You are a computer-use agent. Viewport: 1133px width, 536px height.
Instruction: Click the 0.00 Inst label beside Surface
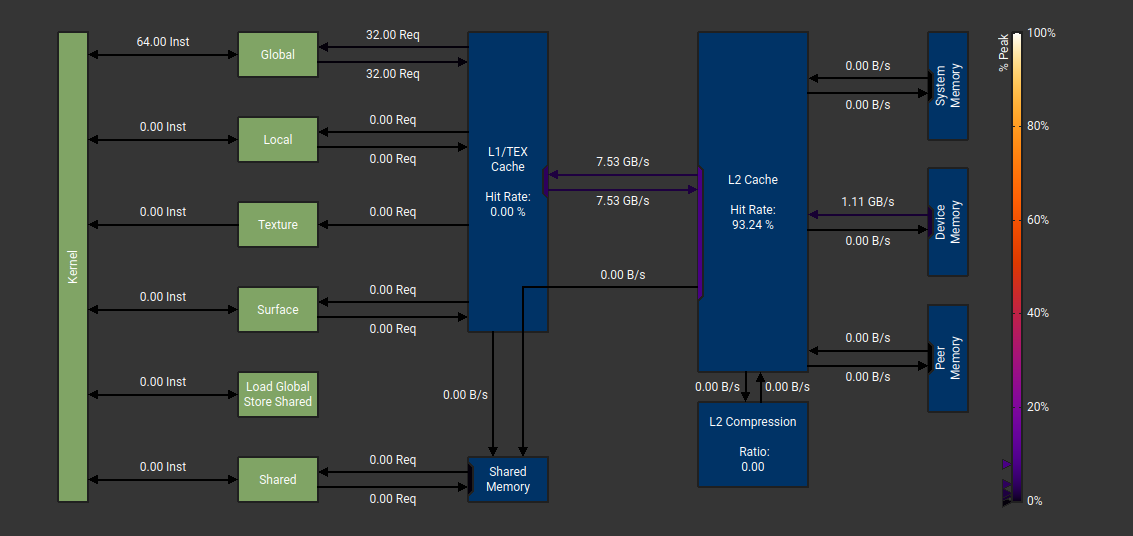pyautogui.click(x=163, y=297)
